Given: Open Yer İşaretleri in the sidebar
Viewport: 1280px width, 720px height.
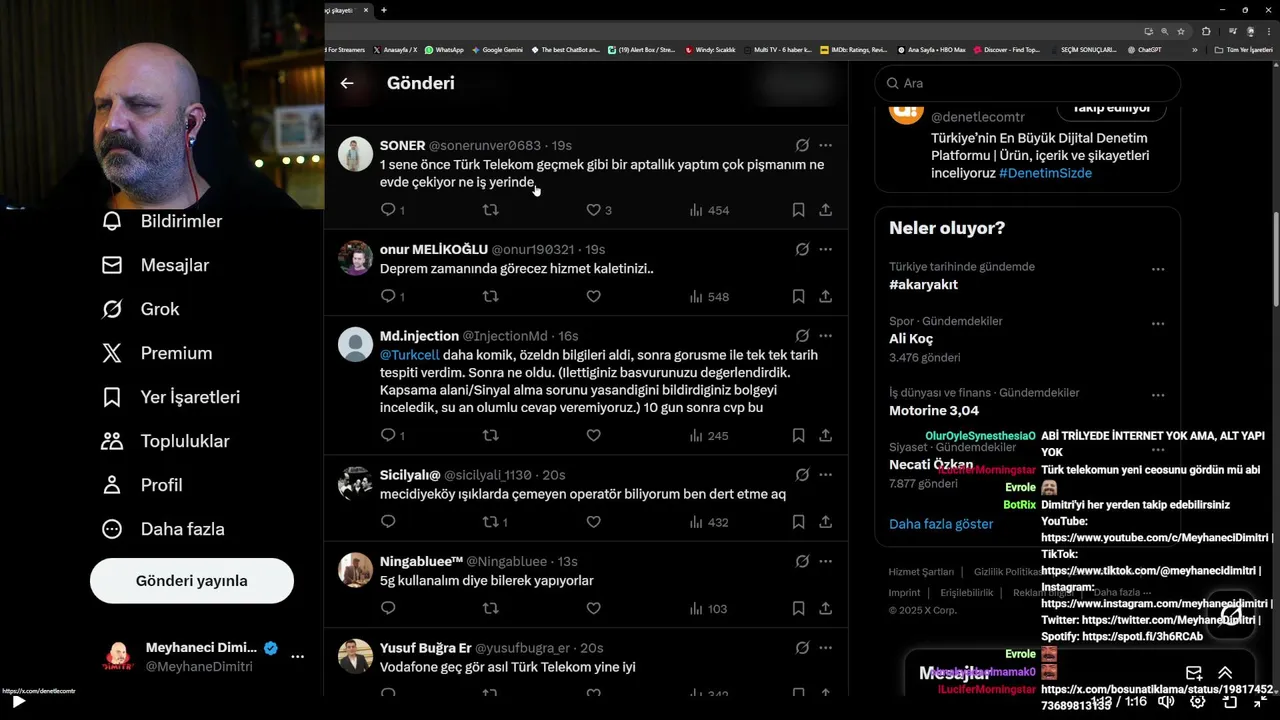Looking at the screenshot, I should [170, 397].
